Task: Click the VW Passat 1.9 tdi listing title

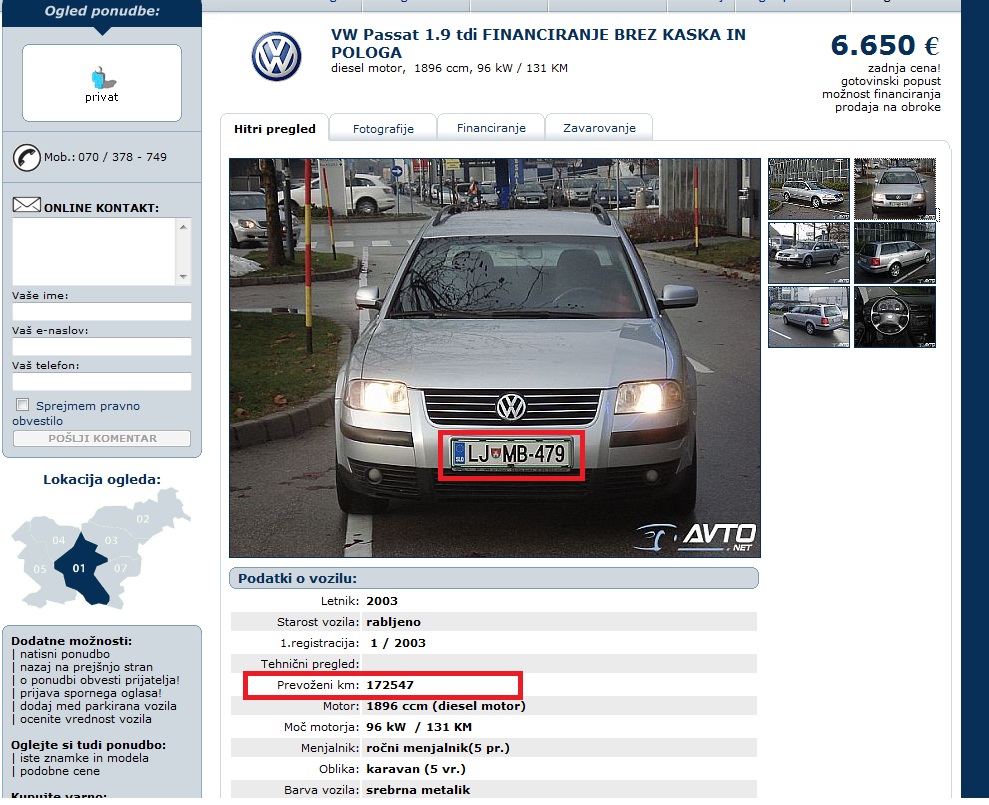Action: pos(538,43)
